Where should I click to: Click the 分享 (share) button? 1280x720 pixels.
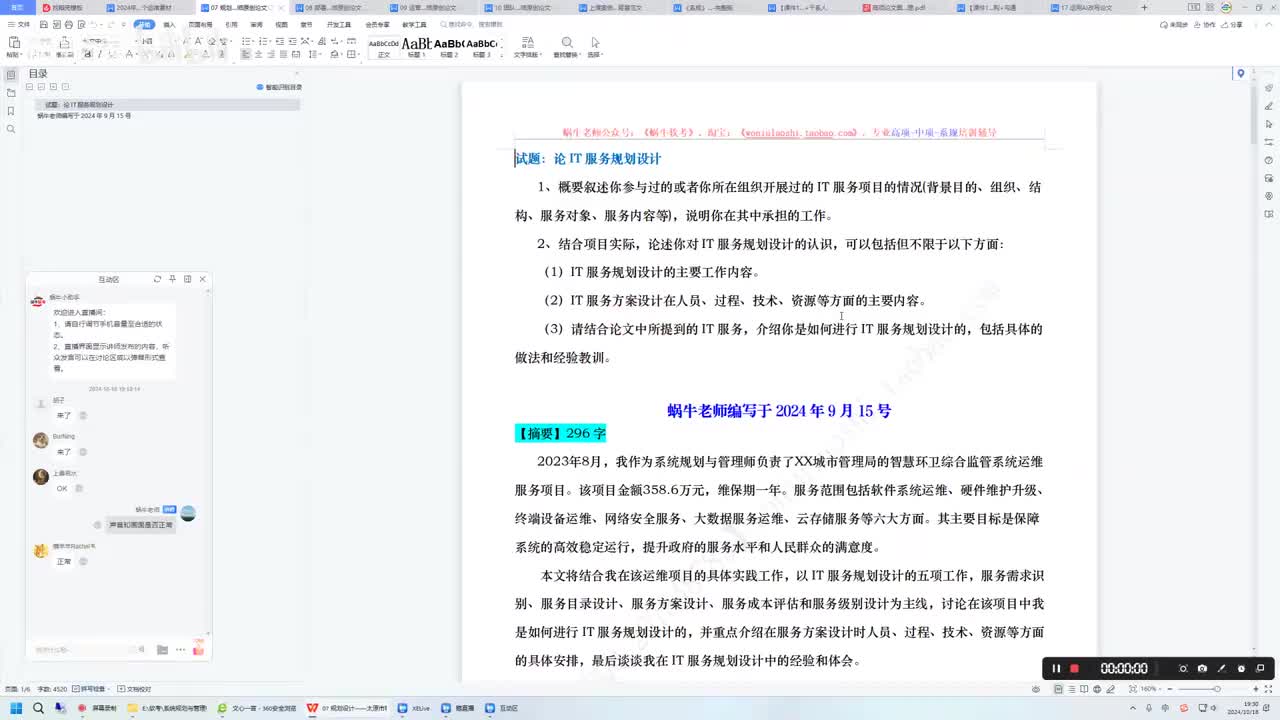pos(1233,24)
